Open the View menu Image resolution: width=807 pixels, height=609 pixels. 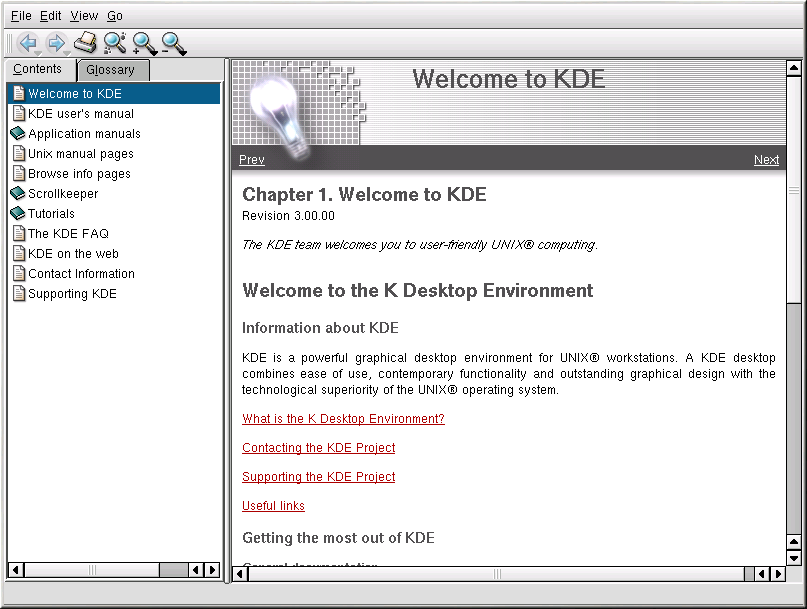coord(84,16)
